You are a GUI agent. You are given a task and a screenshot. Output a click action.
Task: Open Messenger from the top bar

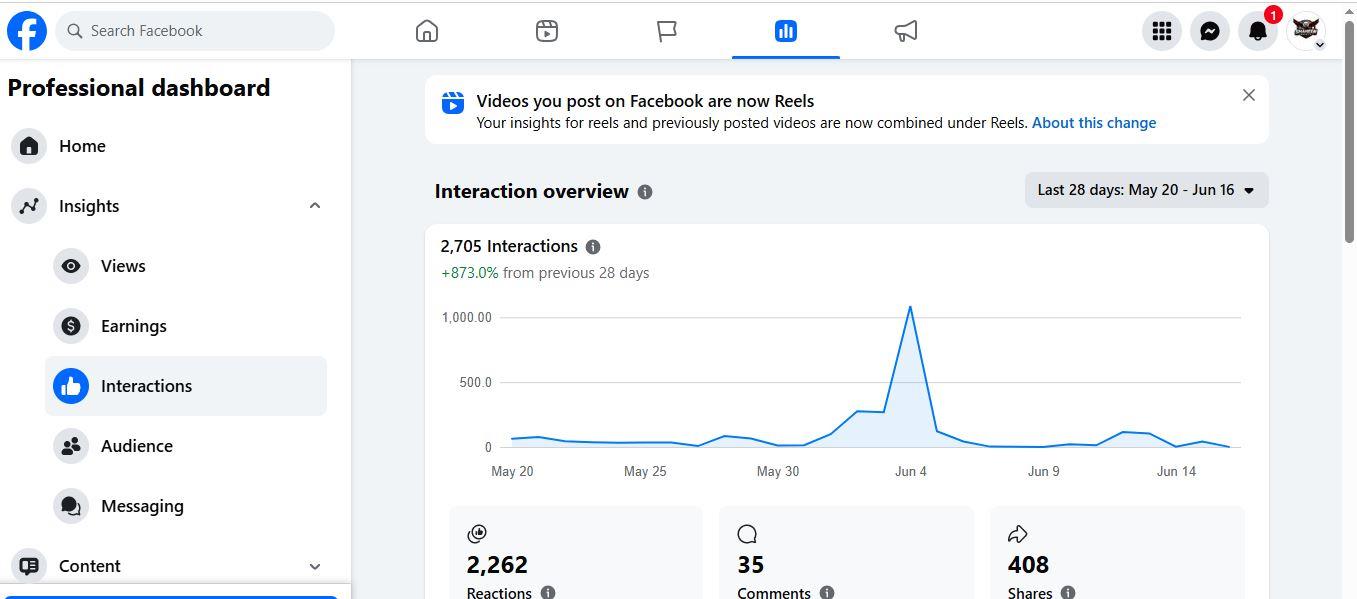(x=1210, y=31)
